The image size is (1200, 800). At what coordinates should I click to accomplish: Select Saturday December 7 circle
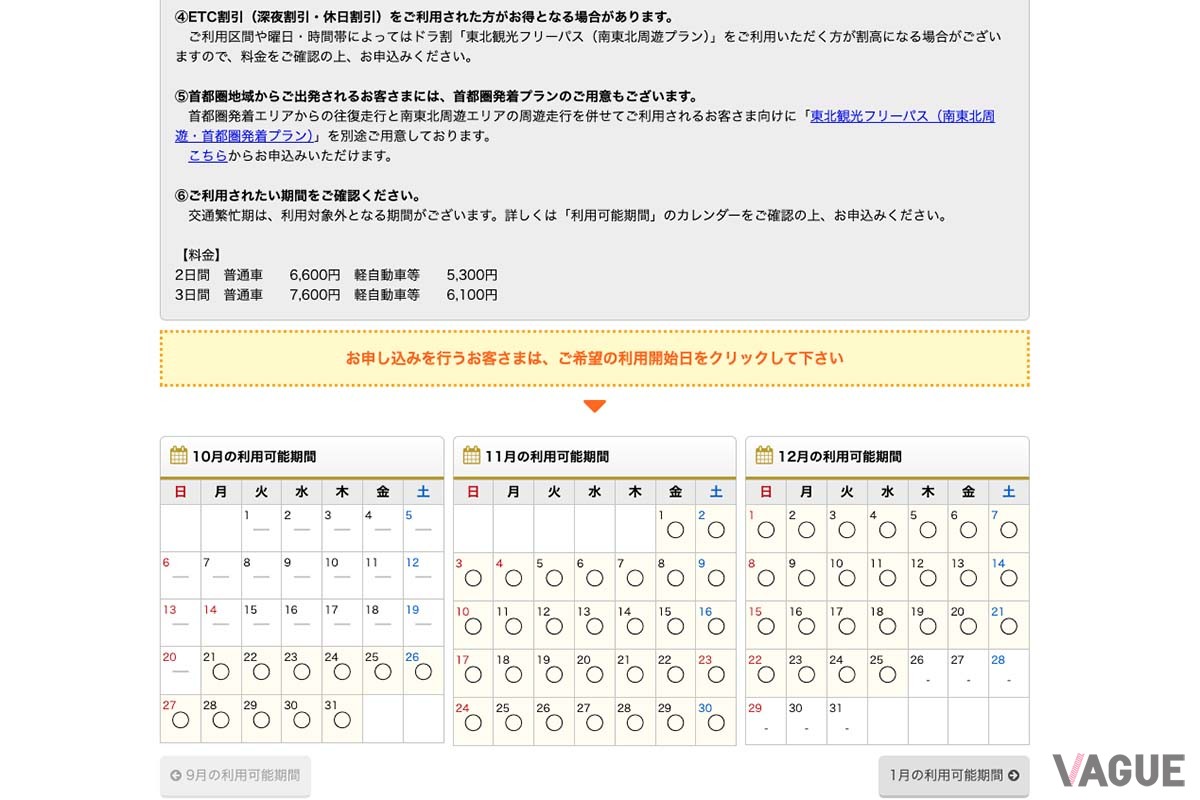click(x=1008, y=530)
